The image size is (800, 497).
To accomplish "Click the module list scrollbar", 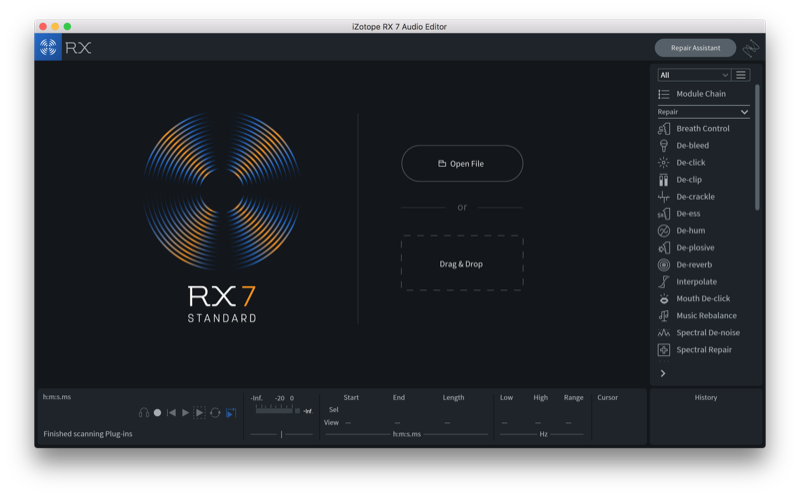I will click(757, 148).
